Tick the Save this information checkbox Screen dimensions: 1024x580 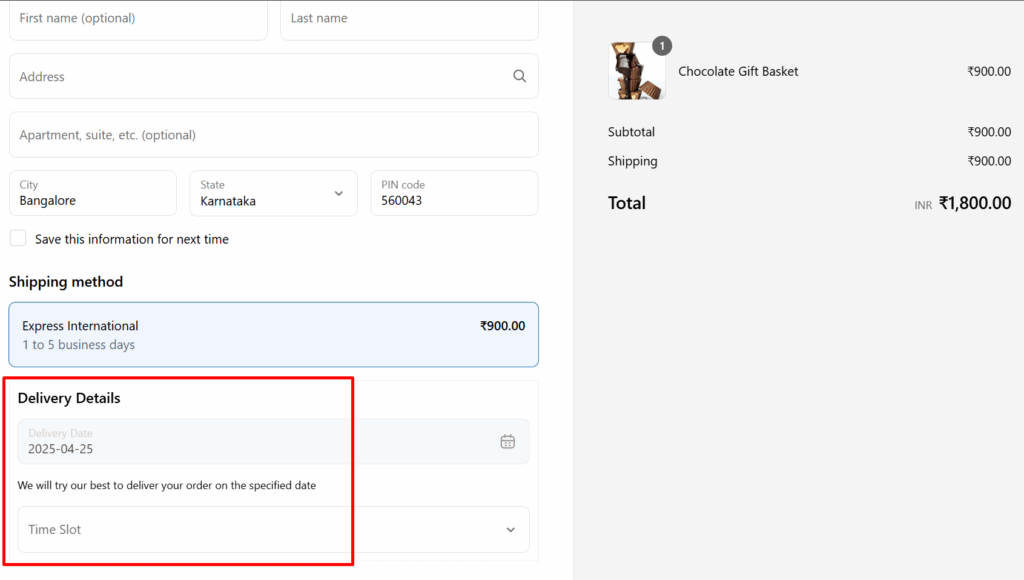[18, 239]
